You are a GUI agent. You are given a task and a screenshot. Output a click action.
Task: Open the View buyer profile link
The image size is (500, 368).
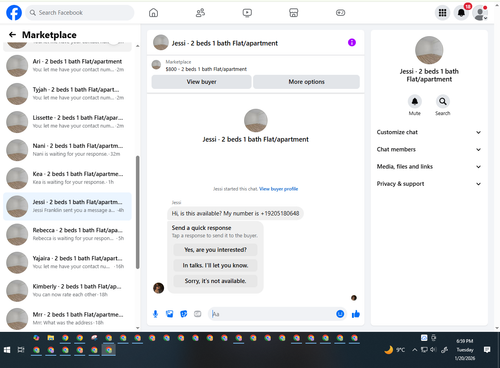278,189
